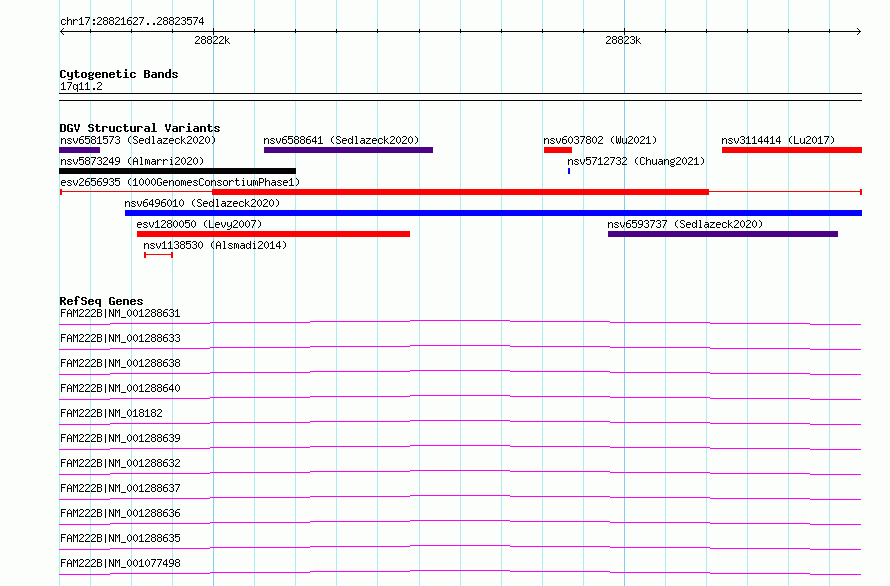Screen dimensions: 890x586
Task: Select the blue nsv6496010 variant bar
Action: (x=493, y=213)
